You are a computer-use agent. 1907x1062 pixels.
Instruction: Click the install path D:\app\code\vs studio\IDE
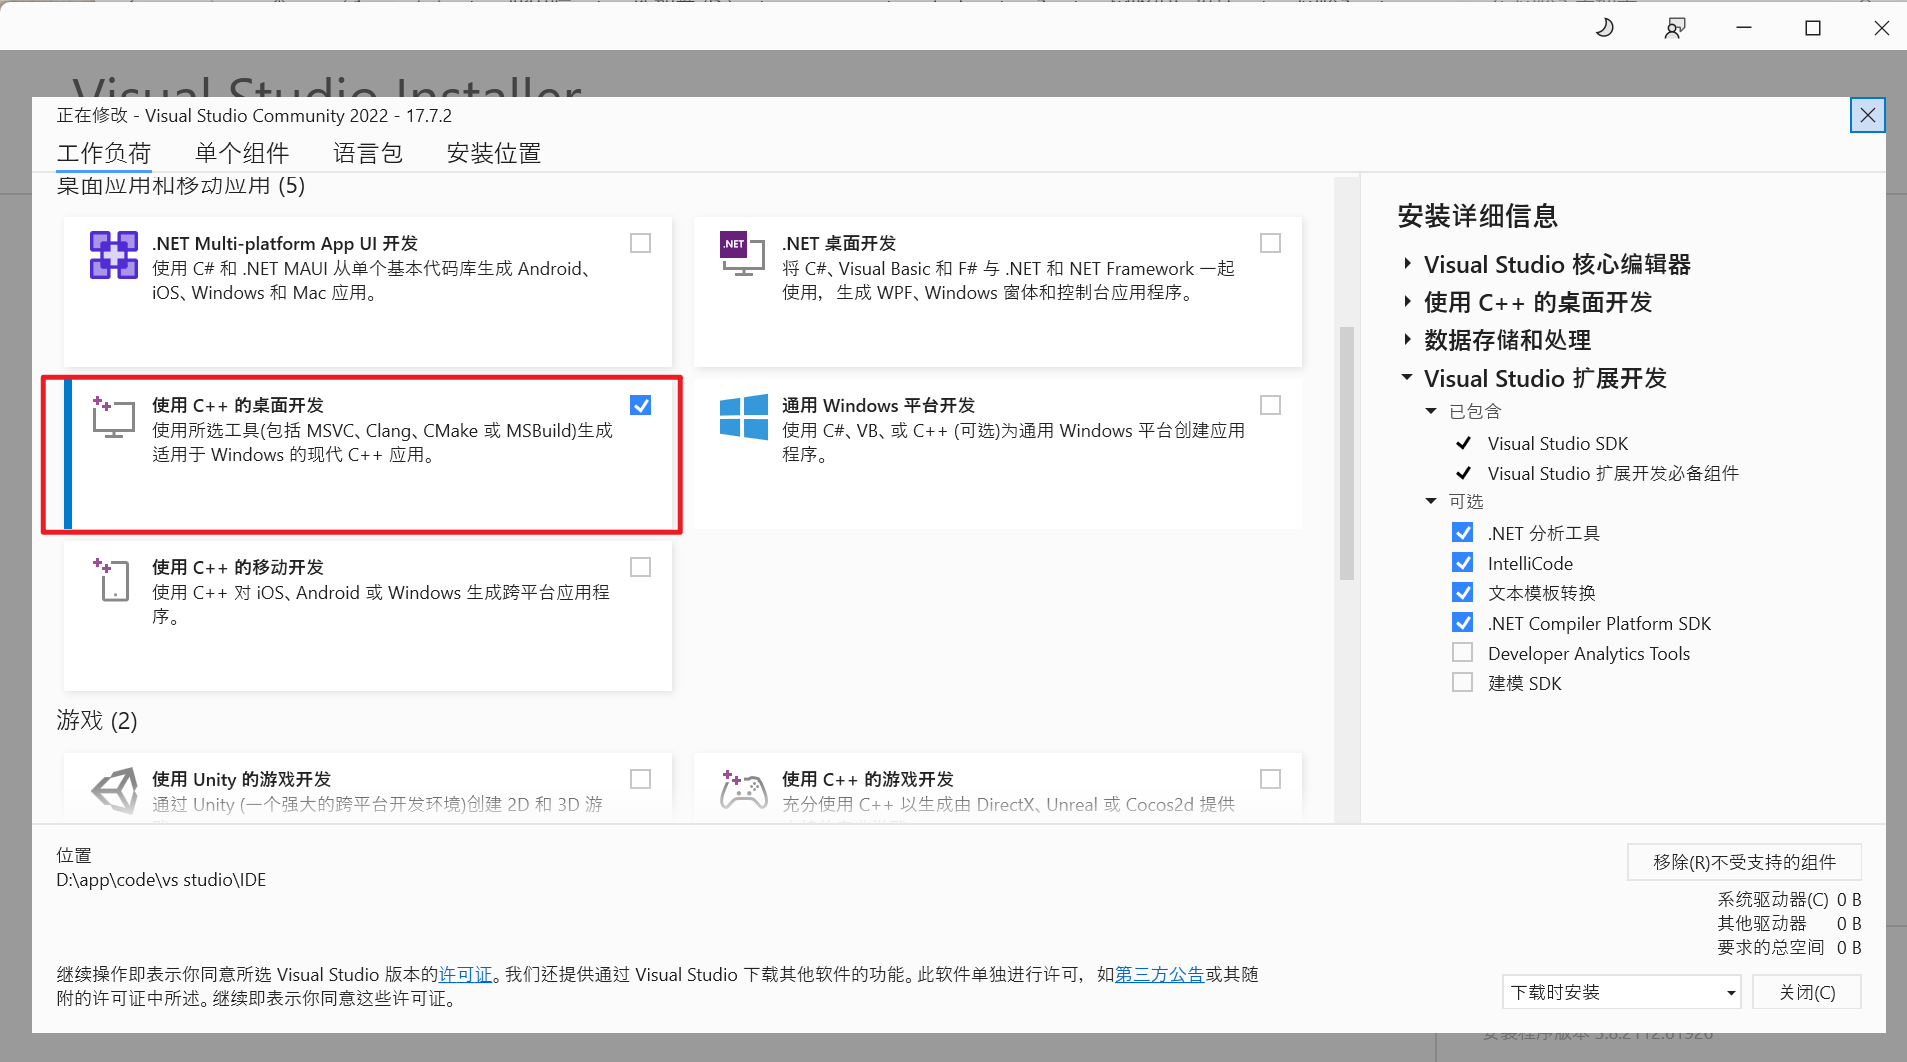161,880
